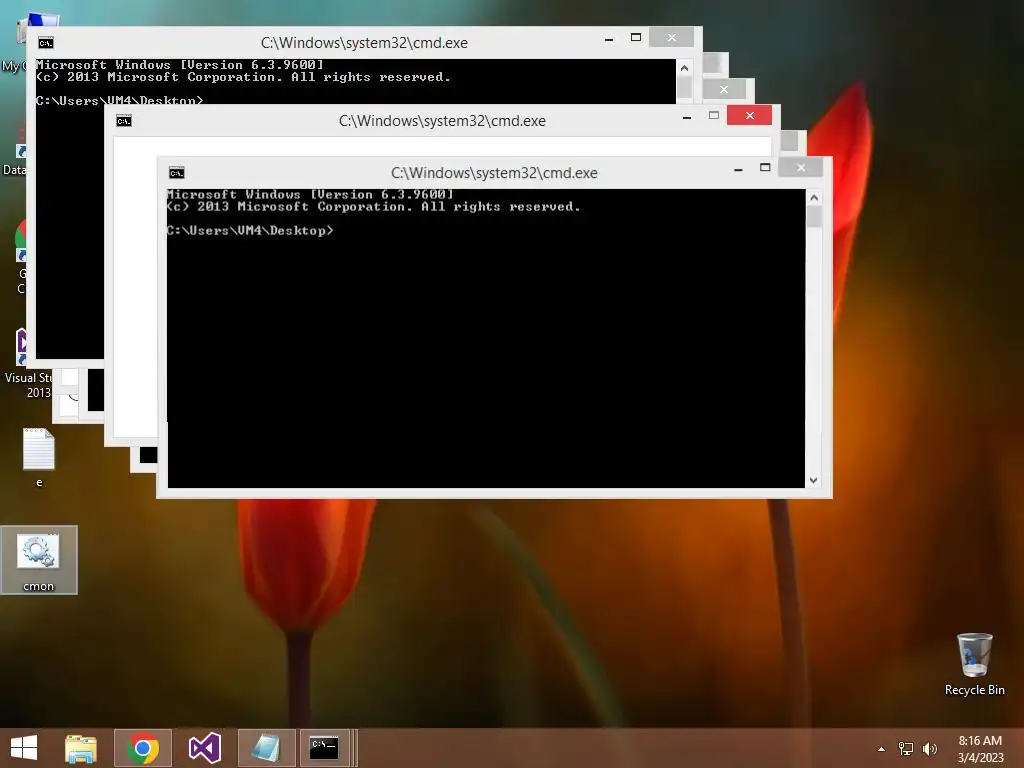1024x768 pixels.
Task: Click the C:\Users\VM4\Desktop> prompt in front window
Action: tap(249, 231)
